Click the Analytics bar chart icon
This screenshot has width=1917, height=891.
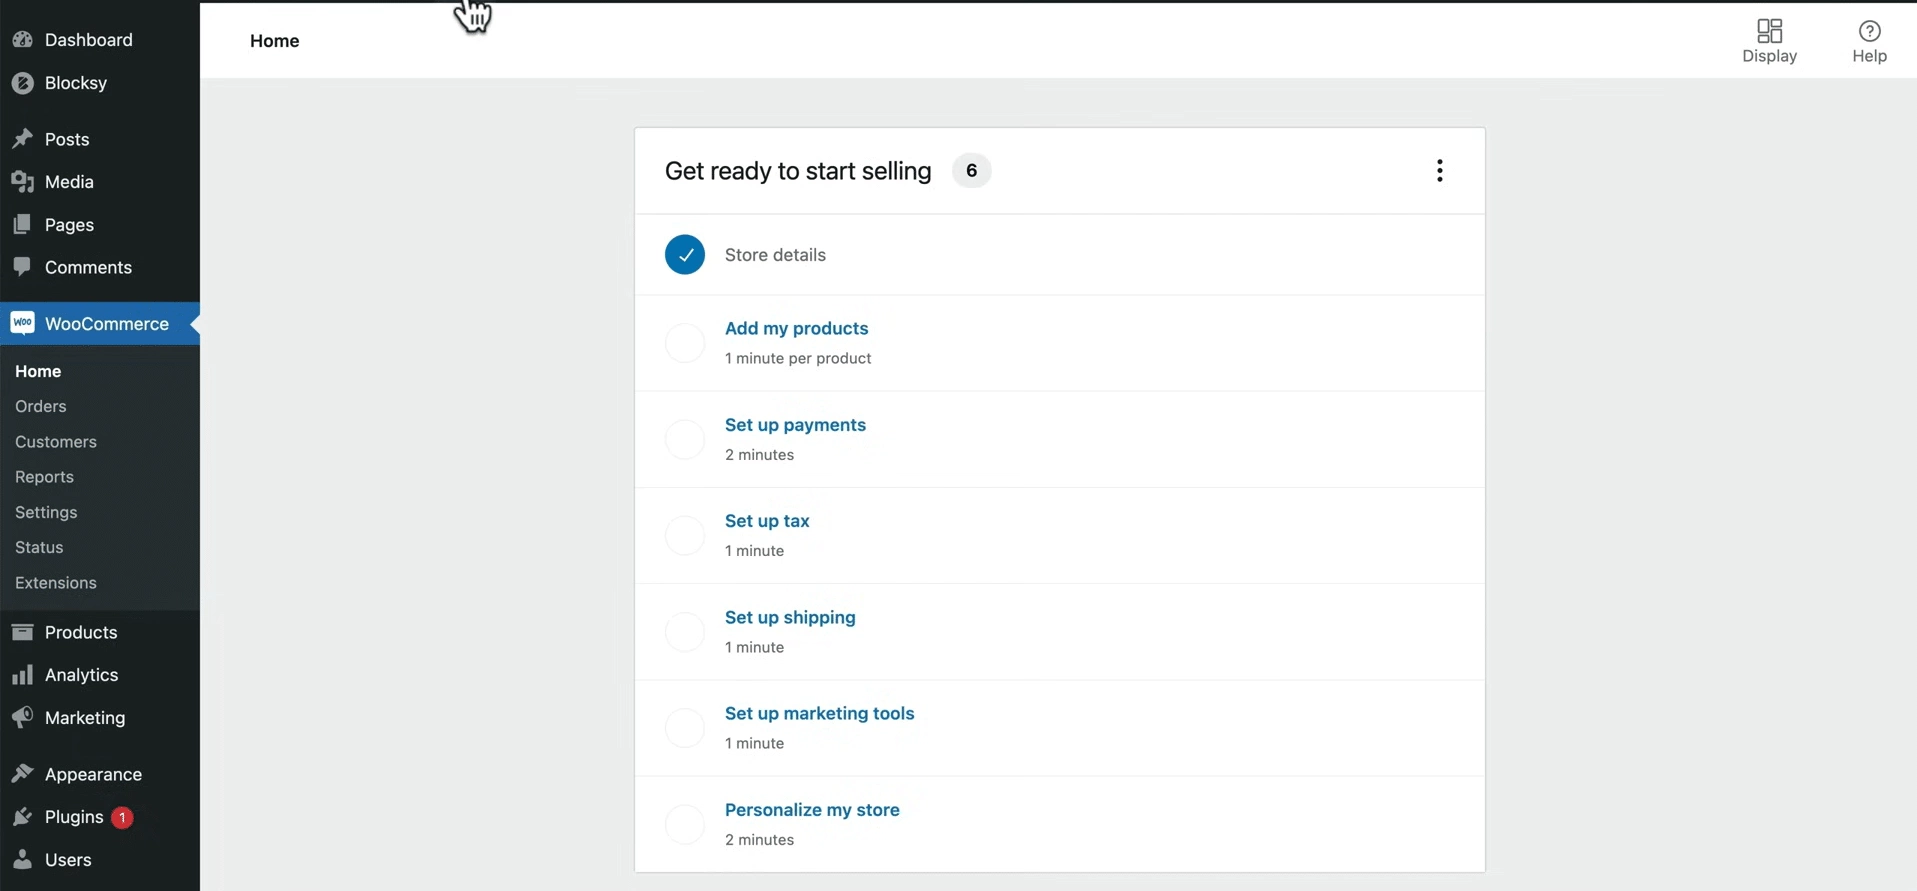22,675
